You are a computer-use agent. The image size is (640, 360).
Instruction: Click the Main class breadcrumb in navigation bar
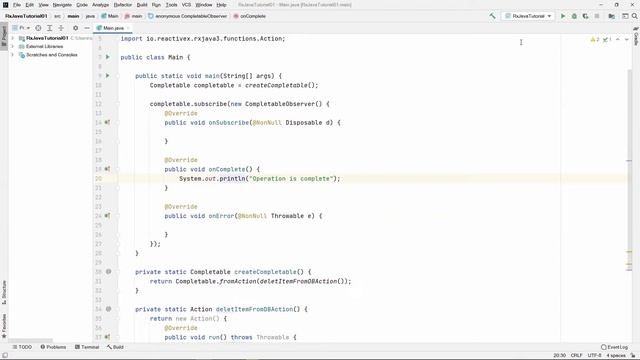[109, 16]
